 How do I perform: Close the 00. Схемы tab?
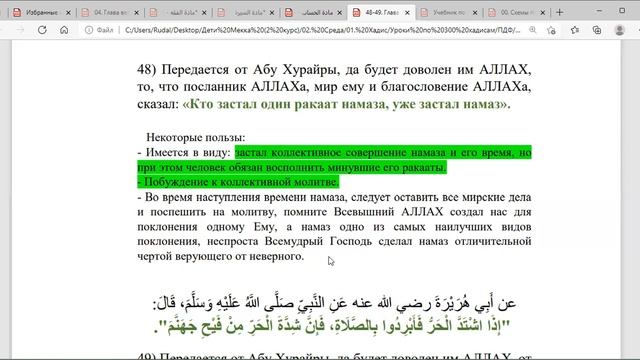pos(542,13)
